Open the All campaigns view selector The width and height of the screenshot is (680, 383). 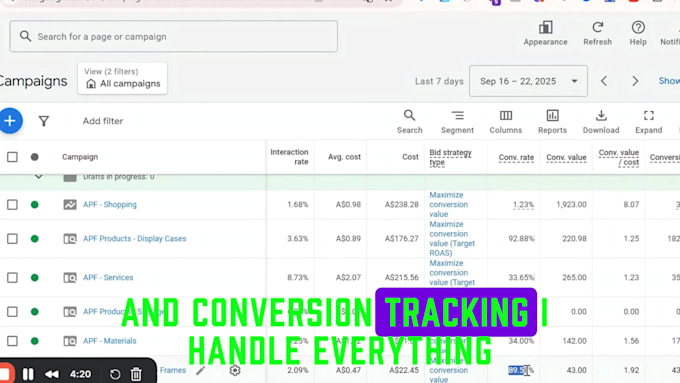122,79
